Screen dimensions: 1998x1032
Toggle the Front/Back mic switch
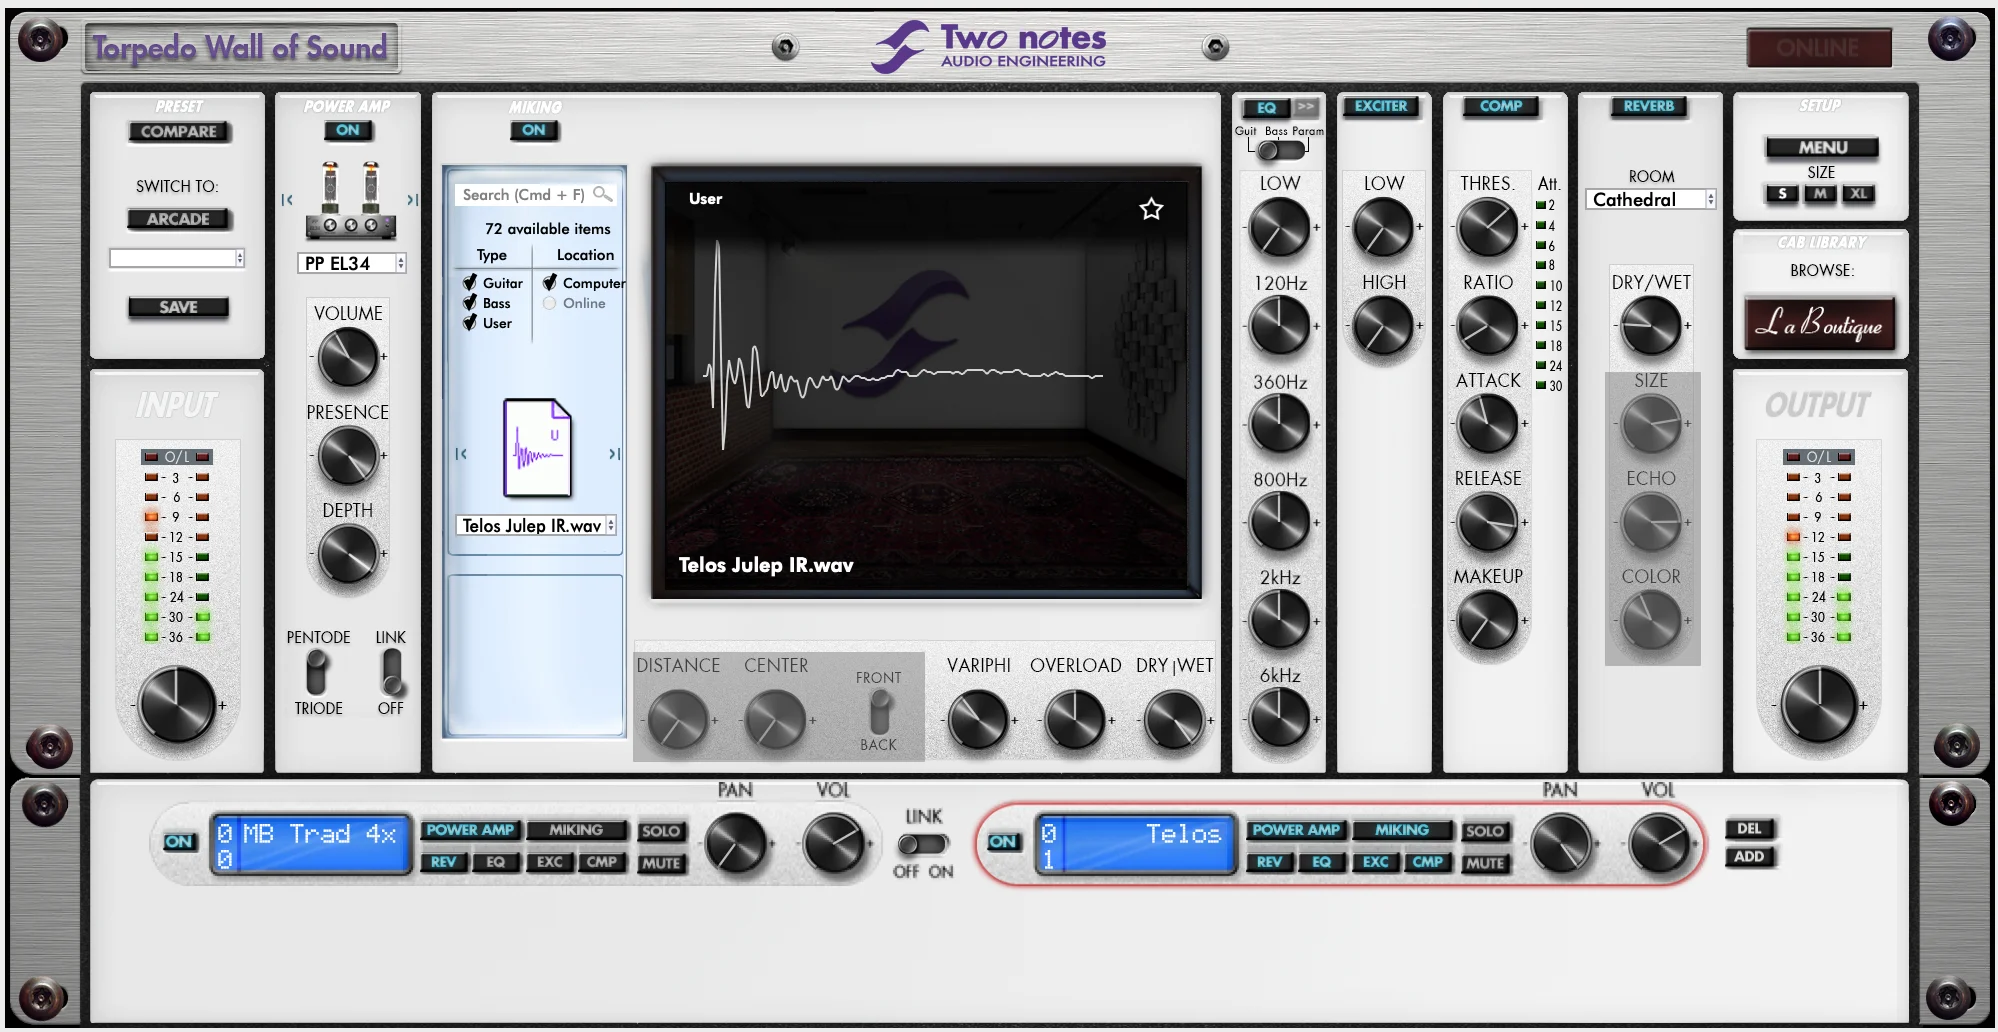tap(879, 712)
